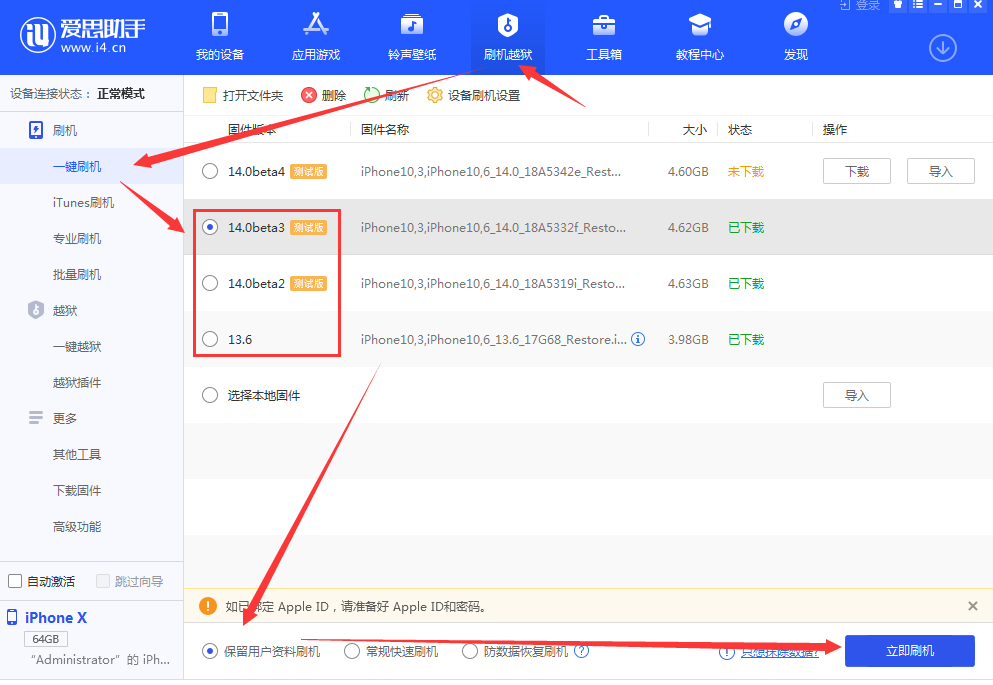Click the red 删除 delete button

(324, 96)
